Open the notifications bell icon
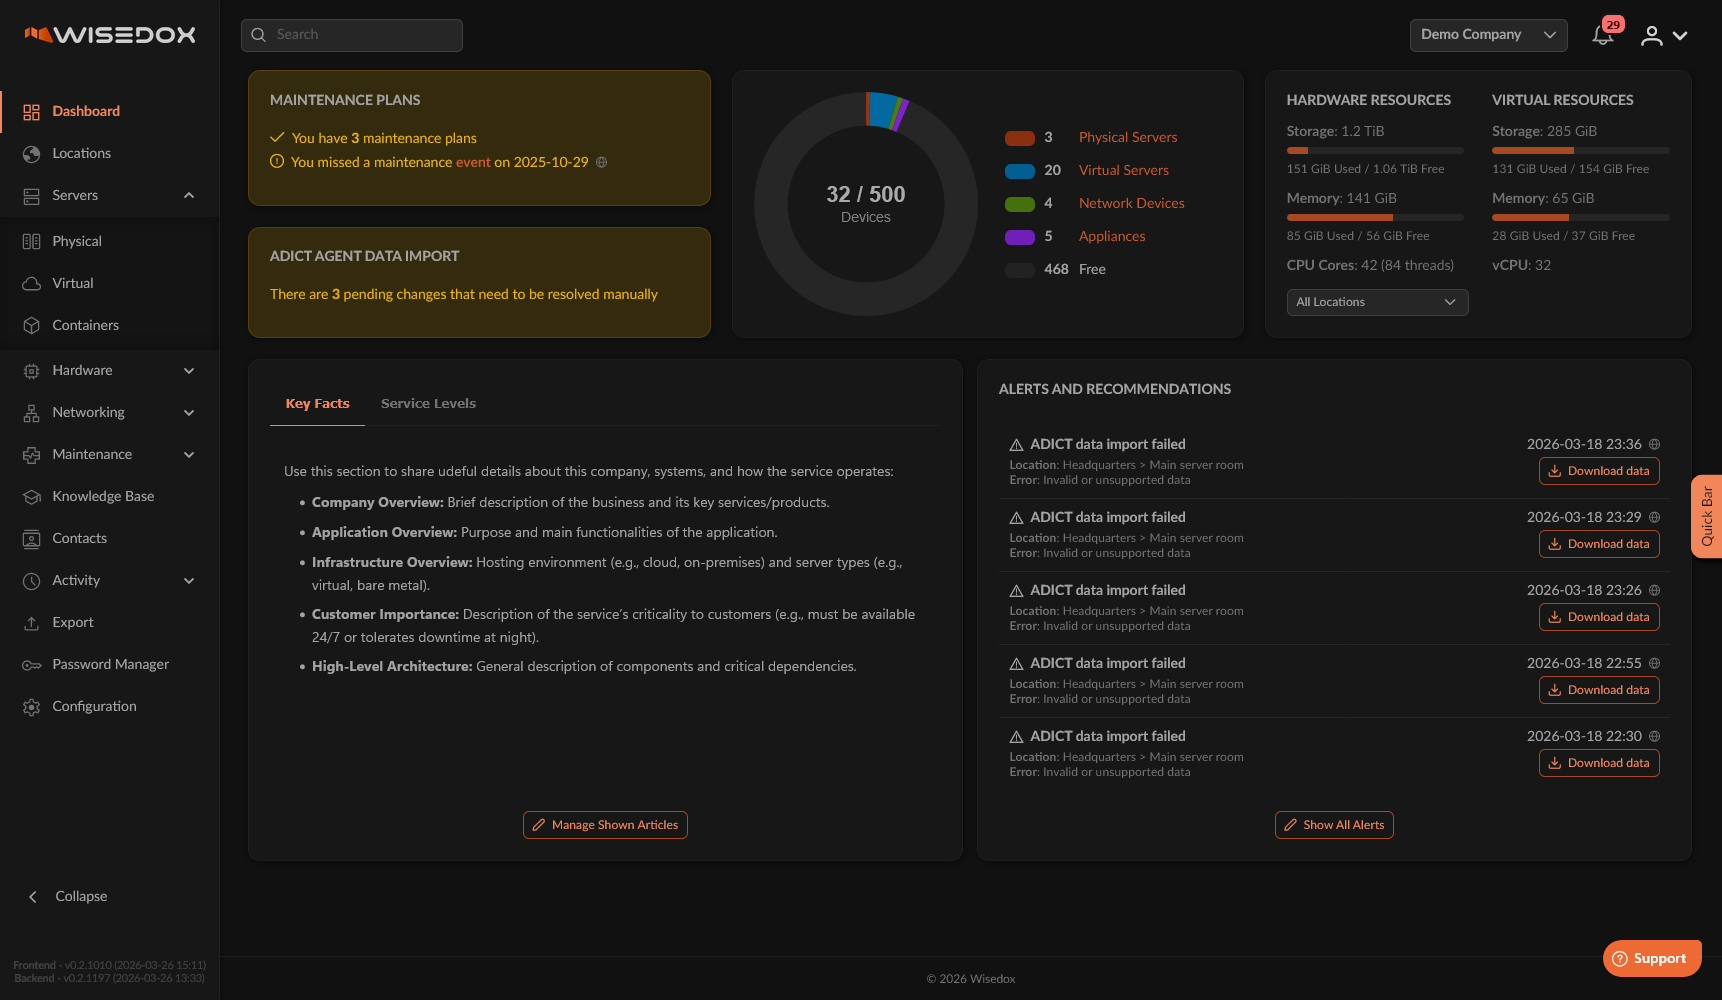This screenshot has height=1000, width=1722. pyautogui.click(x=1602, y=36)
